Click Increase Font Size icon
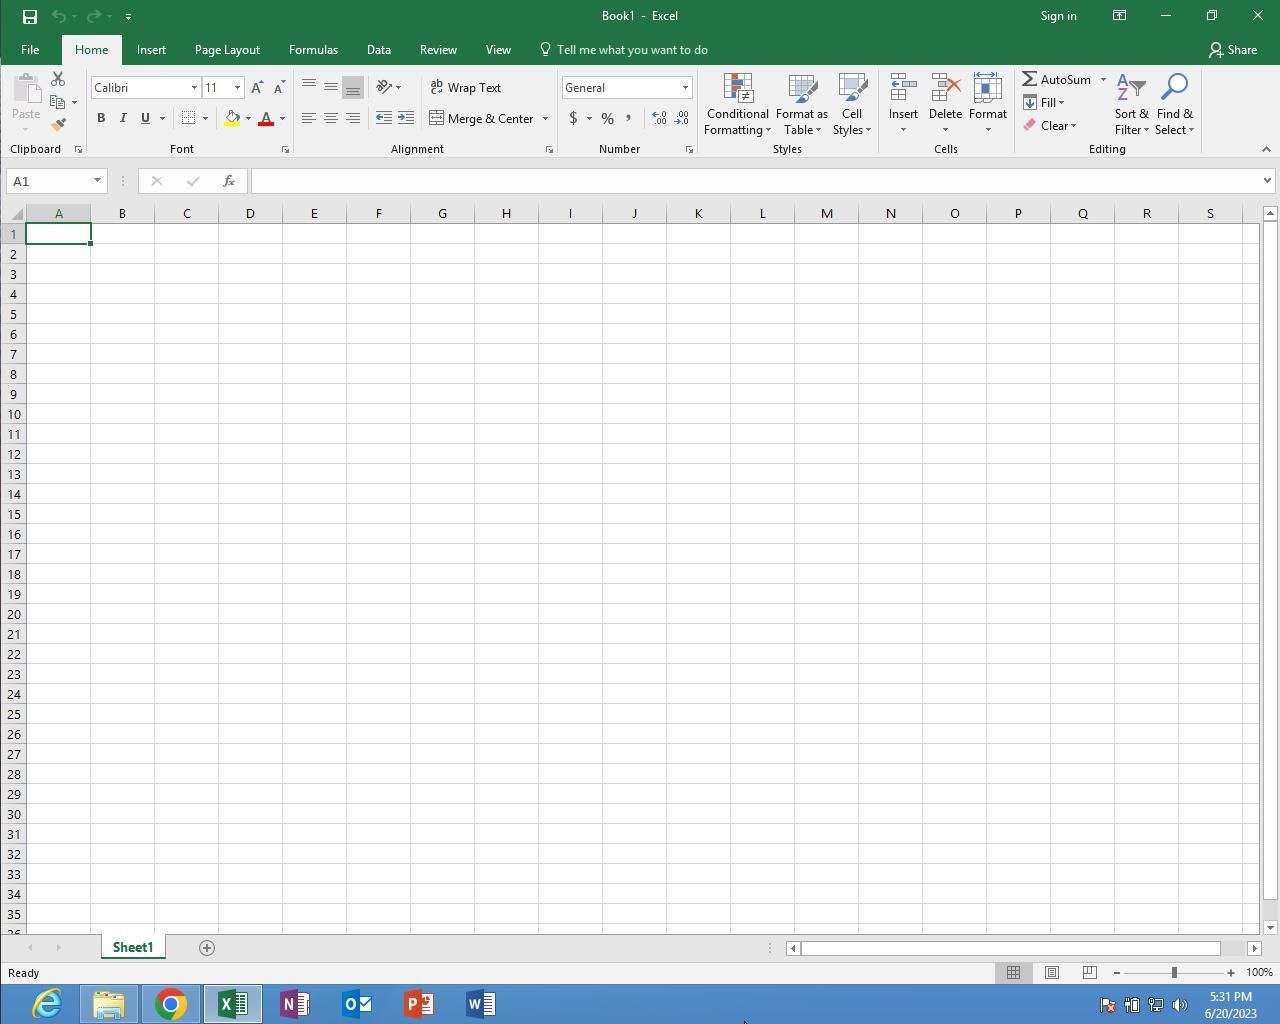The image size is (1280, 1024). tap(257, 88)
